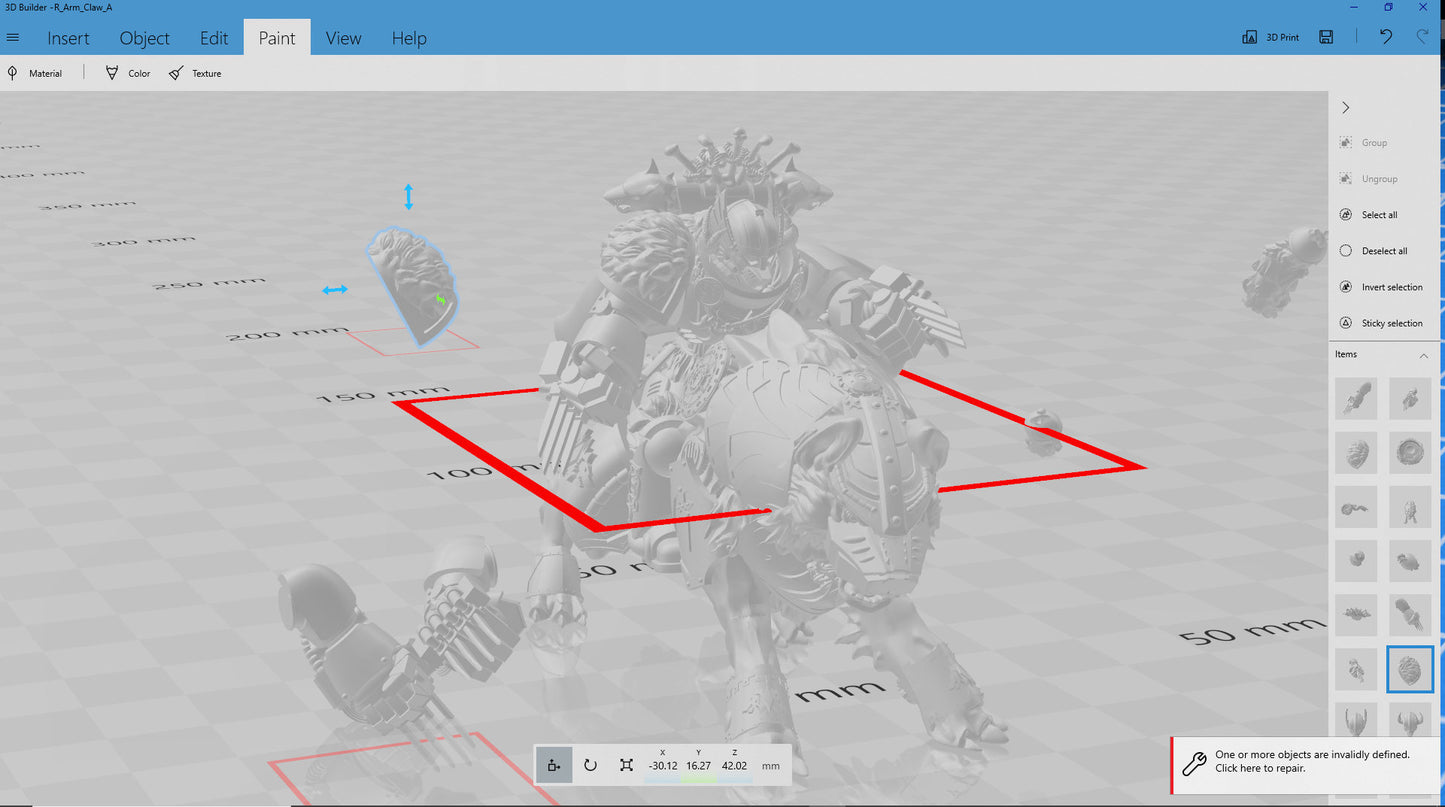Click the mm units label
The height and width of the screenshot is (807, 1445).
tap(770, 766)
